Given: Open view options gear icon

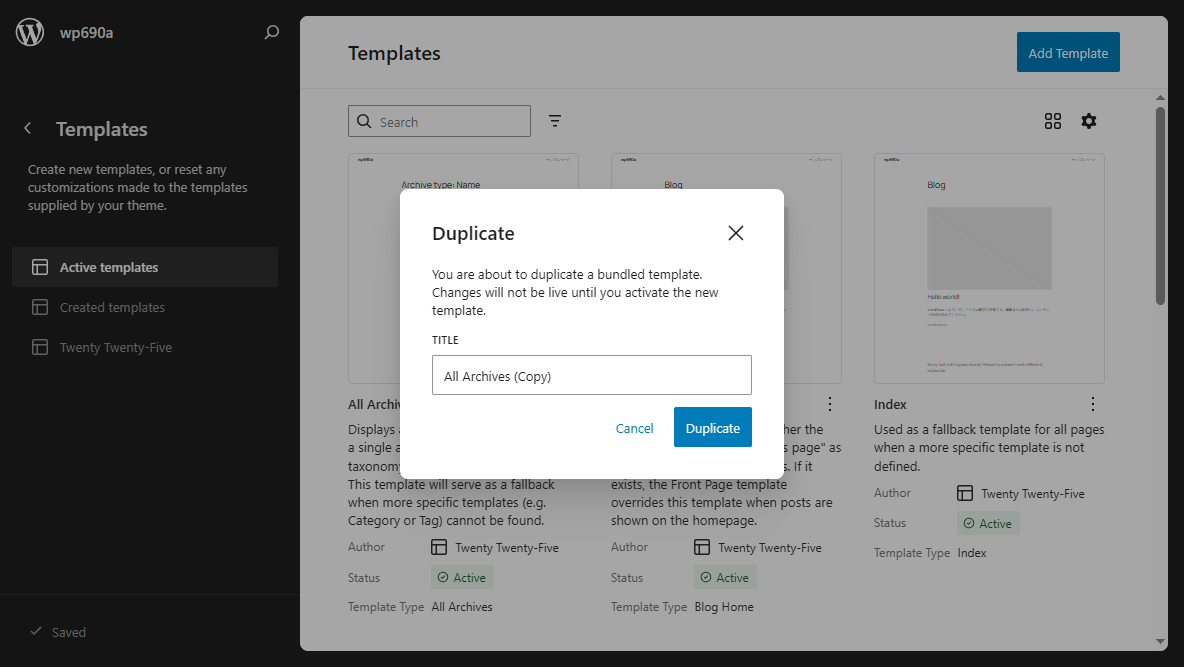Looking at the screenshot, I should (x=1088, y=121).
